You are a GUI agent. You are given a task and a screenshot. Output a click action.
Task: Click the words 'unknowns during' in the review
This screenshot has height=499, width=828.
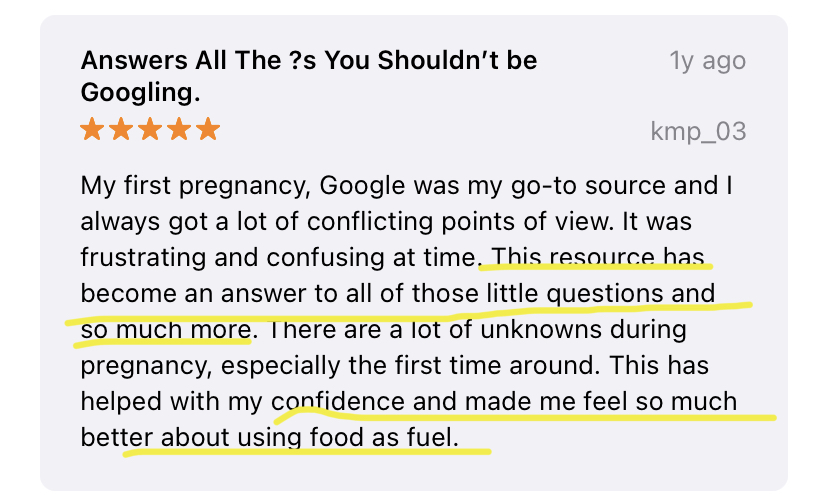[583, 329]
